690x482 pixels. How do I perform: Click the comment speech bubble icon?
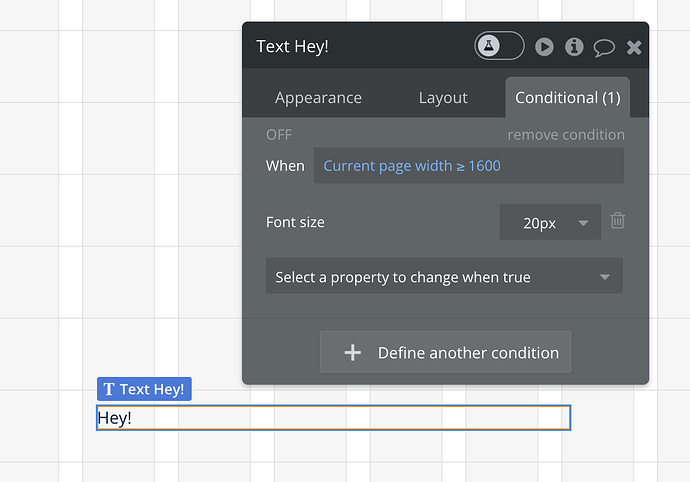[x=604, y=47]
